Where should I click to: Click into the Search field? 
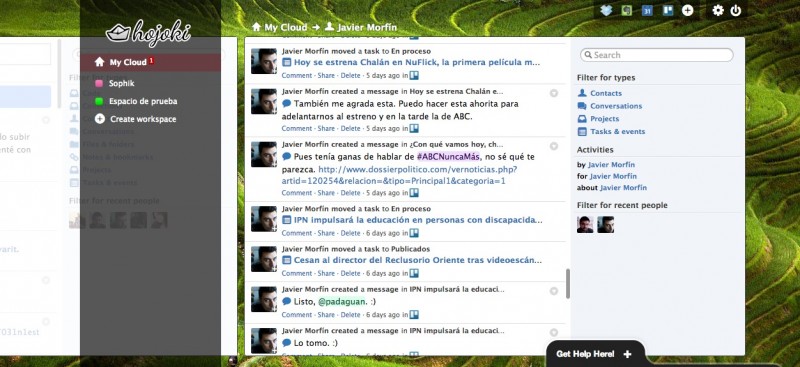tap(657, 55)
